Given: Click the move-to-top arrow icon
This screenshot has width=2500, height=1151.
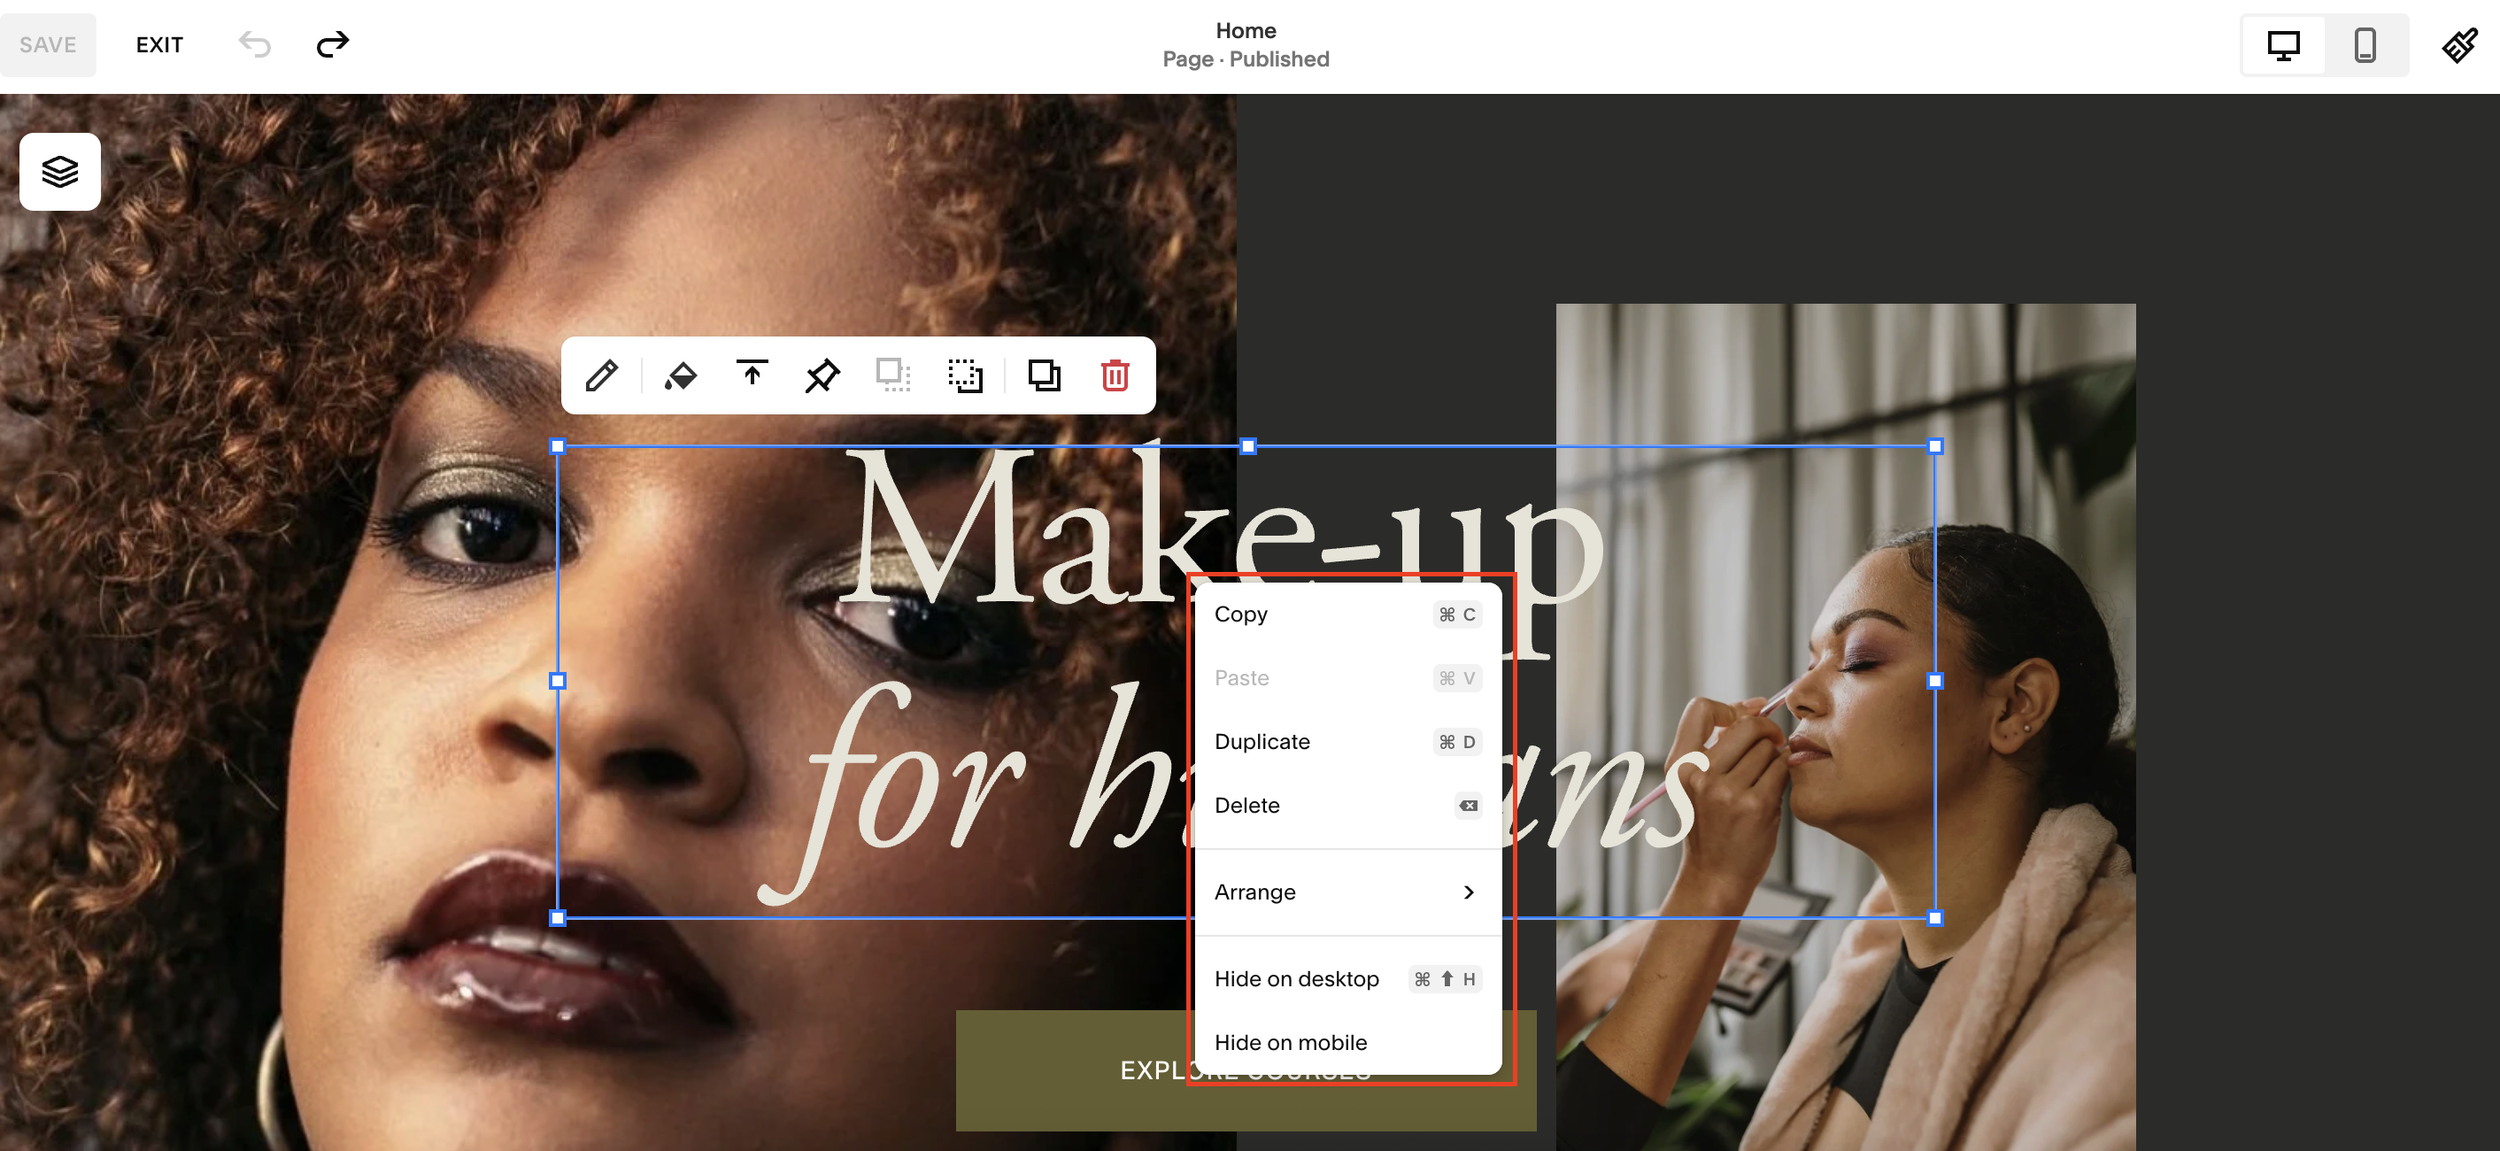Looking at the screenshot, I should 752,375.
